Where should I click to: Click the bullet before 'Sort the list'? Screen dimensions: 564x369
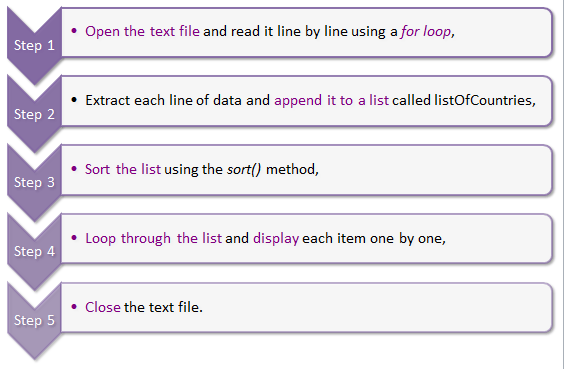(74, 169)
